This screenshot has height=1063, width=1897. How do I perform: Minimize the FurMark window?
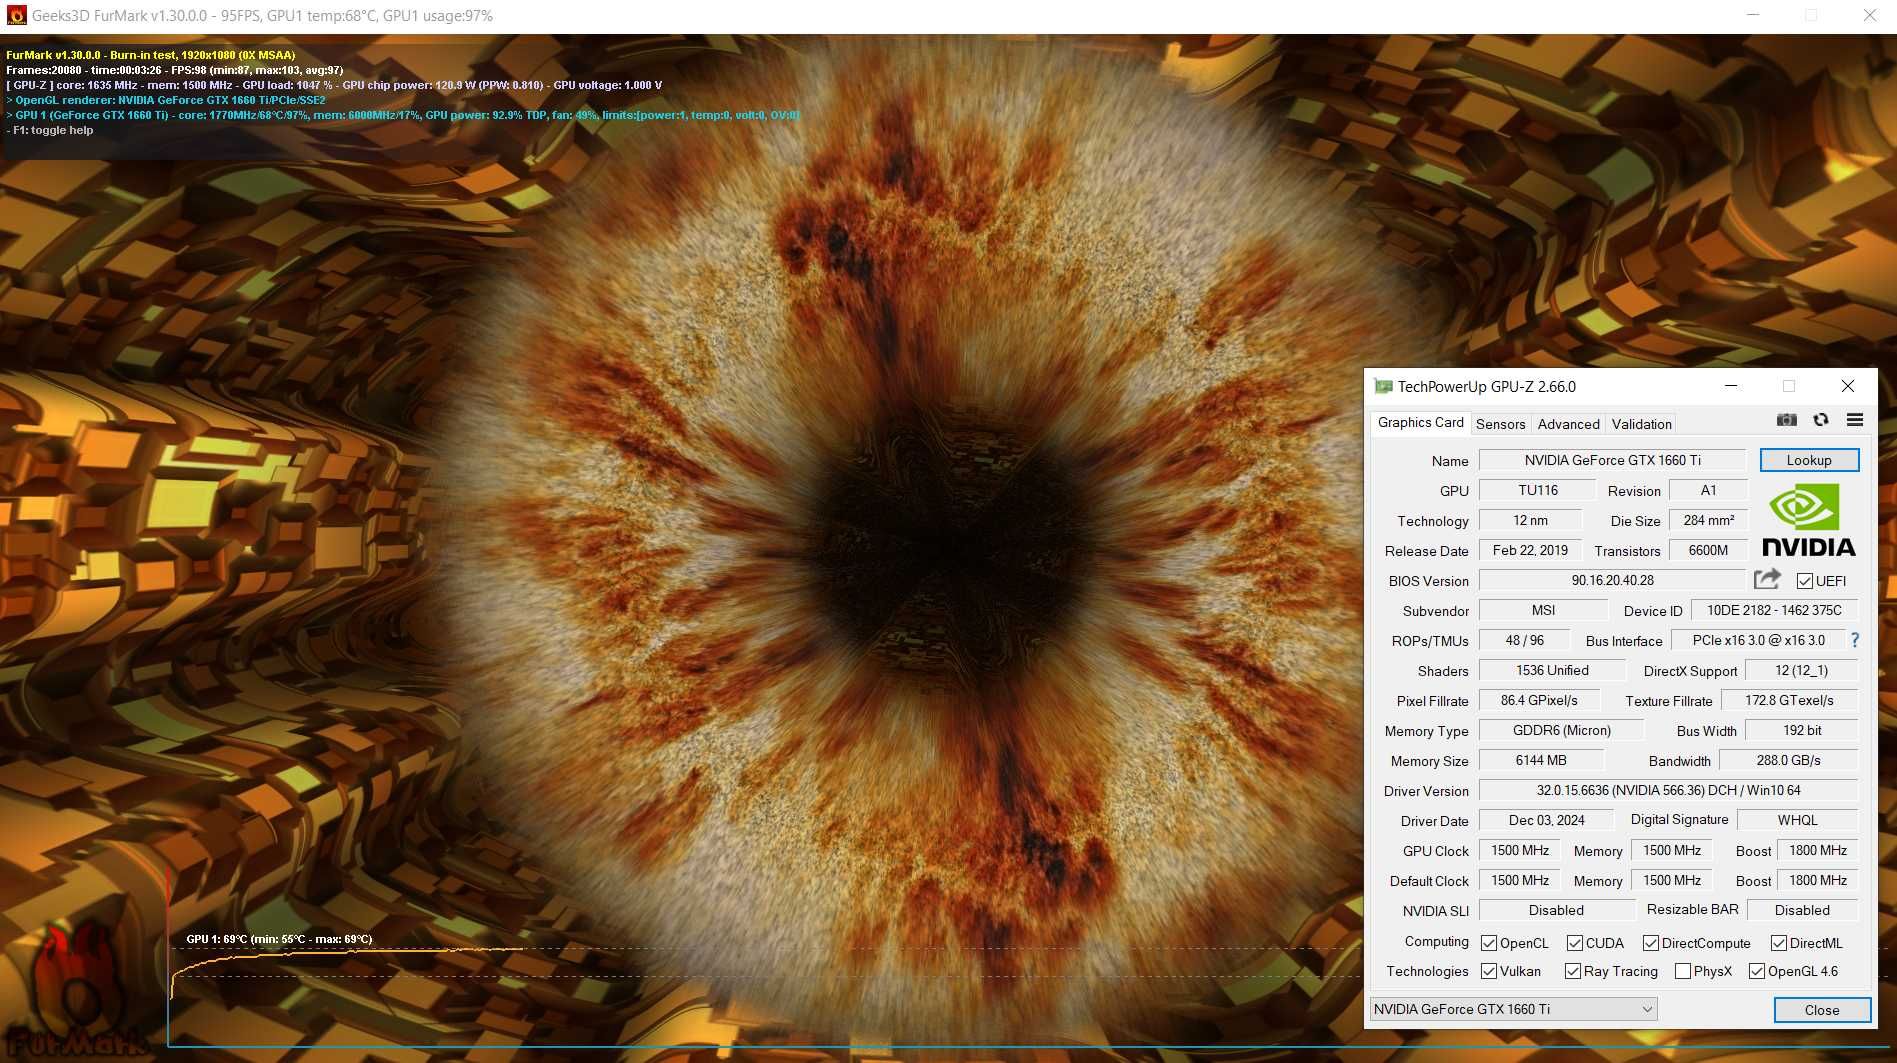pyautogui.click(x=1752, y=15)
